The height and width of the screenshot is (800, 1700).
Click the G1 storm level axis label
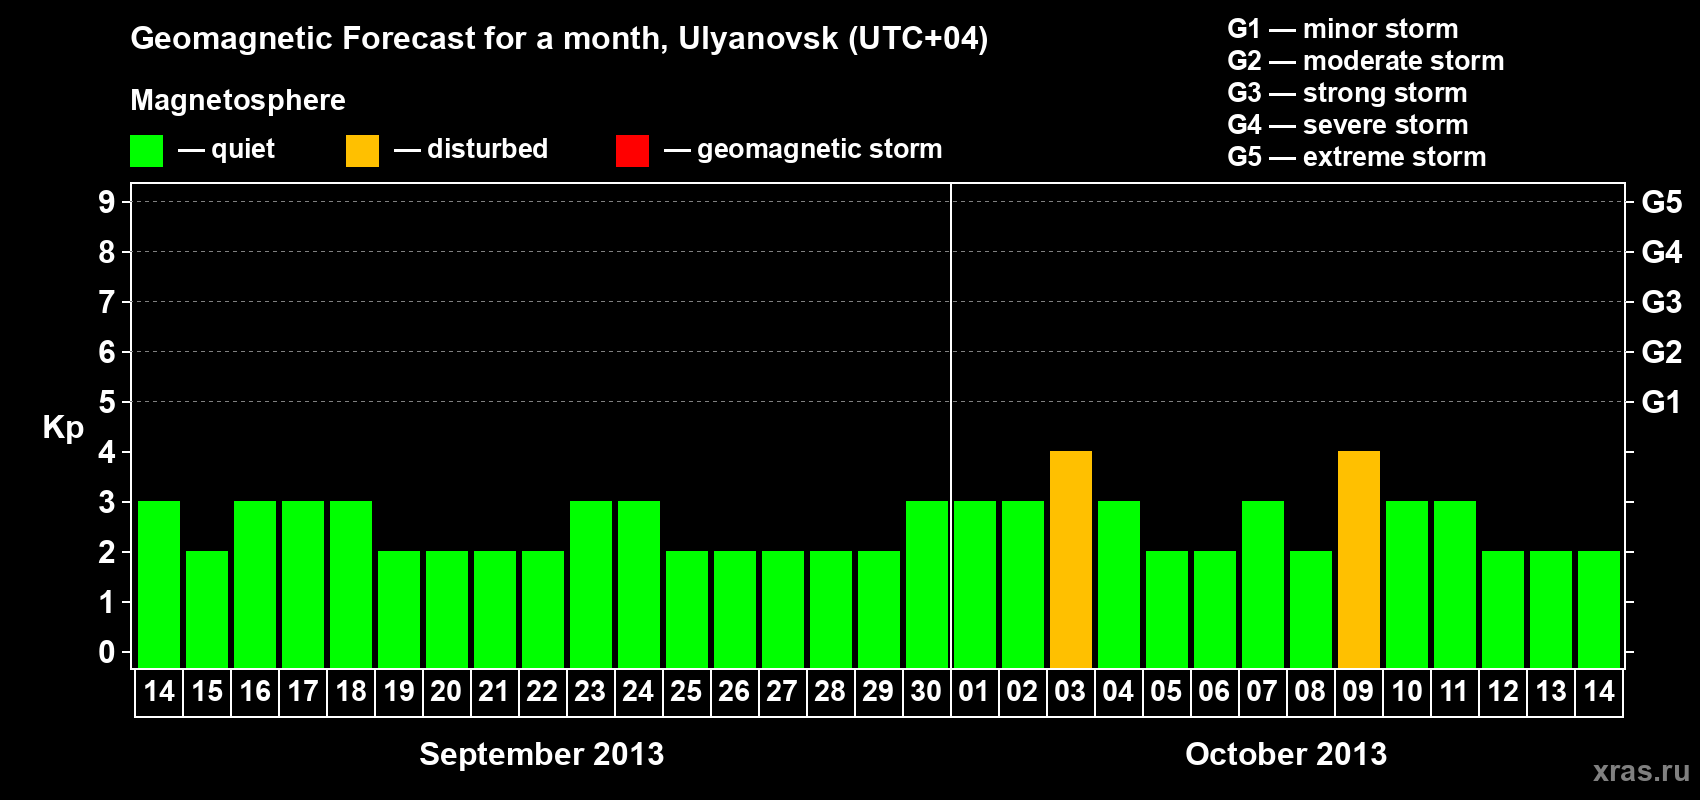tap(1662, 402)
